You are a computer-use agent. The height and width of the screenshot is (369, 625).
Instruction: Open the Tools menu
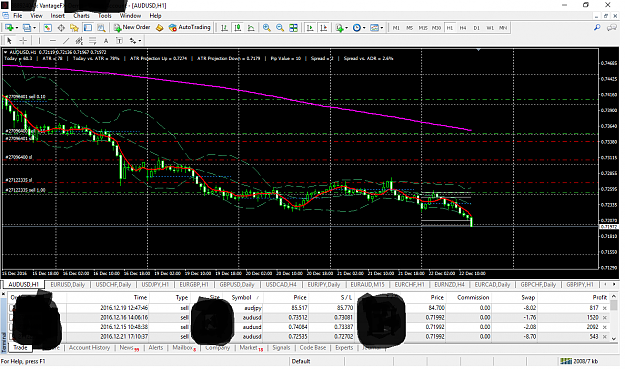[105, 16]
